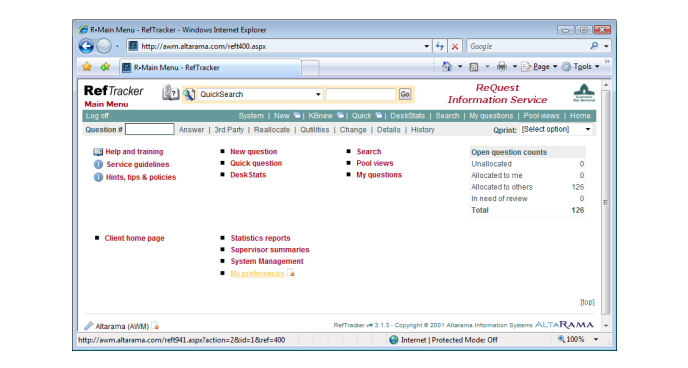This screenshot has width=688, height=368.
Task: Click the My preferences link
Action: pyautogui.click(x=257, y=273)
